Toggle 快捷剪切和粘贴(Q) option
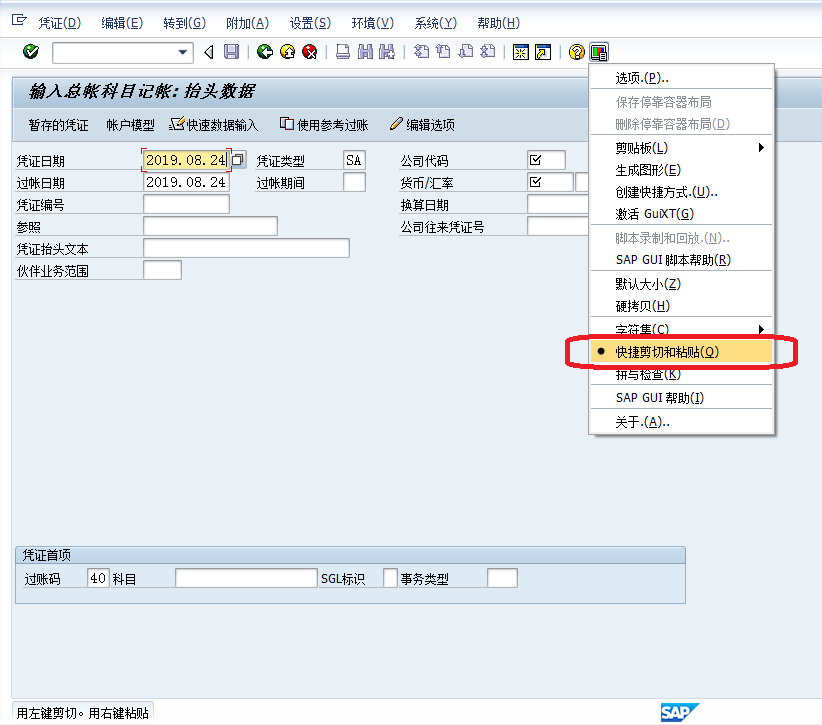822x725 pixels. pos(681,352)
